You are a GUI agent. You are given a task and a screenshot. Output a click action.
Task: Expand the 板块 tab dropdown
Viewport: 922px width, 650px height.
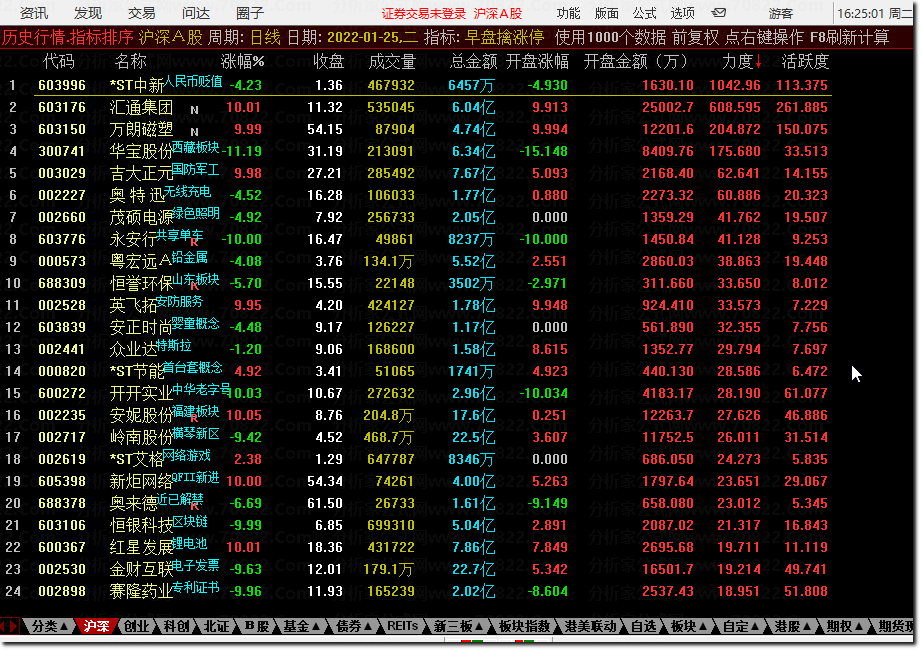coord(689,626)
